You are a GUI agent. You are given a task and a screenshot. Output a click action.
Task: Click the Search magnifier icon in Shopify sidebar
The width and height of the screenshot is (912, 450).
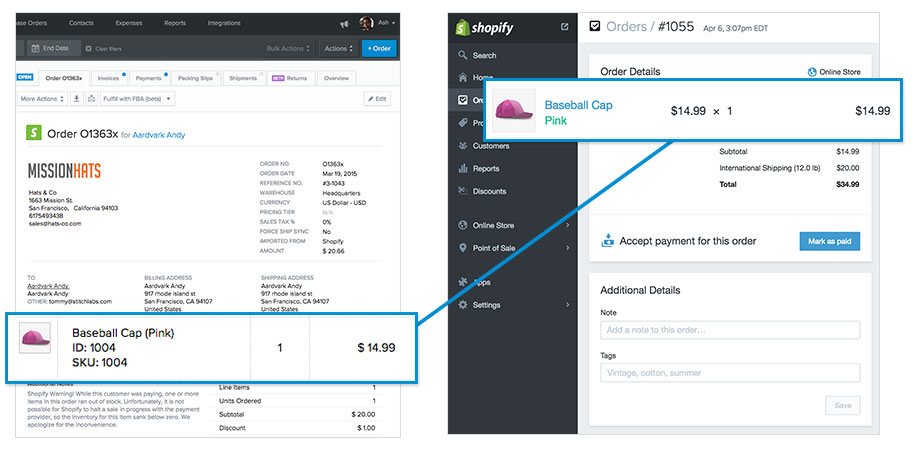(x=463, y=55)
